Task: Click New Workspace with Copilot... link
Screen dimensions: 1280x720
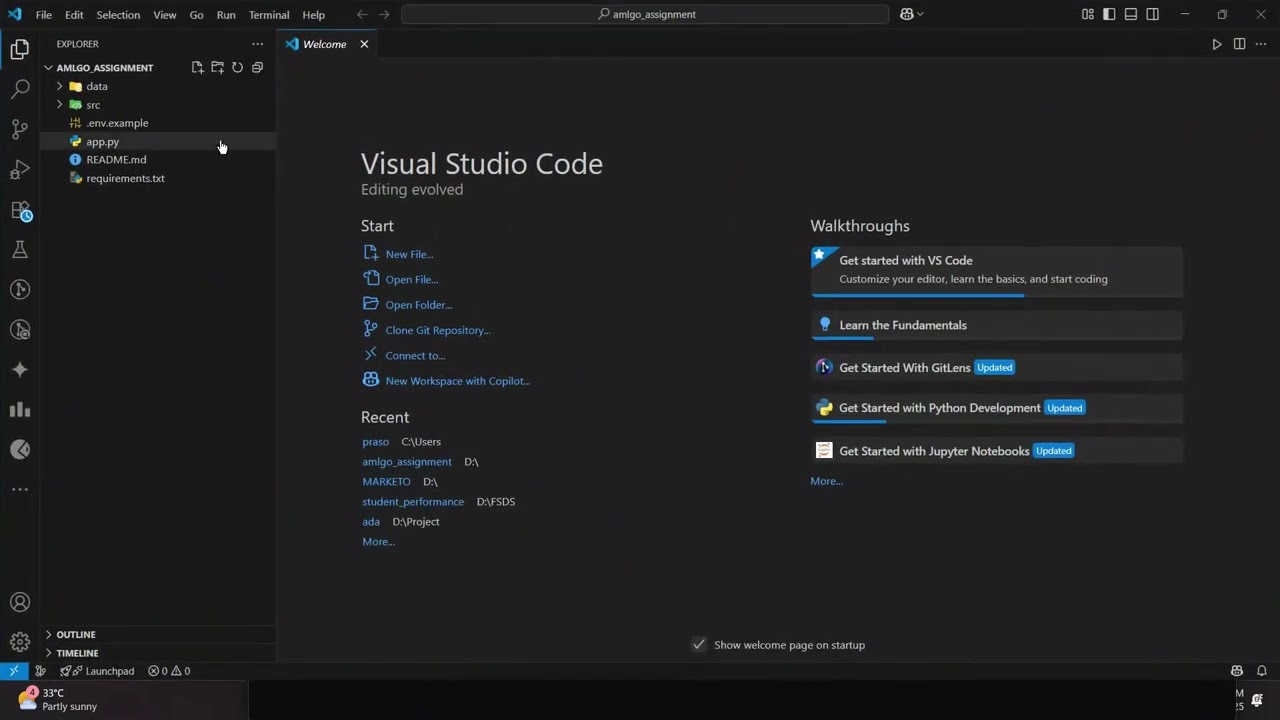Action: (x=458, y=381)
